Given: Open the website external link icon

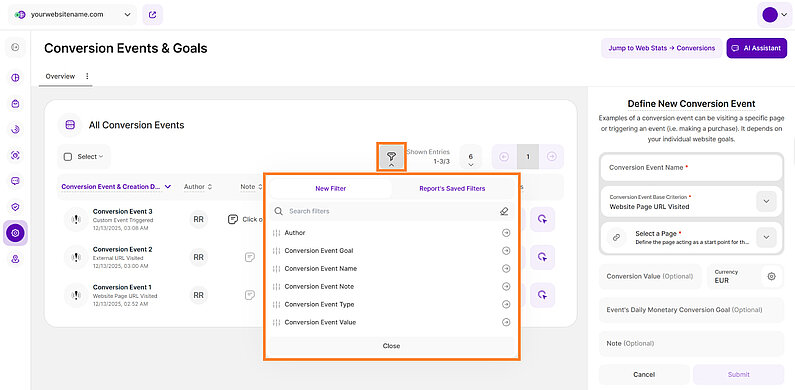Looking at the screenshot, I should tap(153, 15).
